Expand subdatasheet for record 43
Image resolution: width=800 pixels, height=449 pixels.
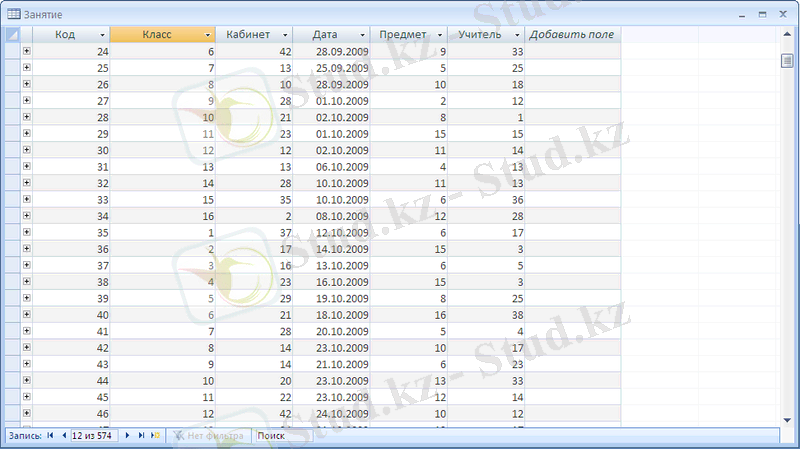[x=27, y=364]
